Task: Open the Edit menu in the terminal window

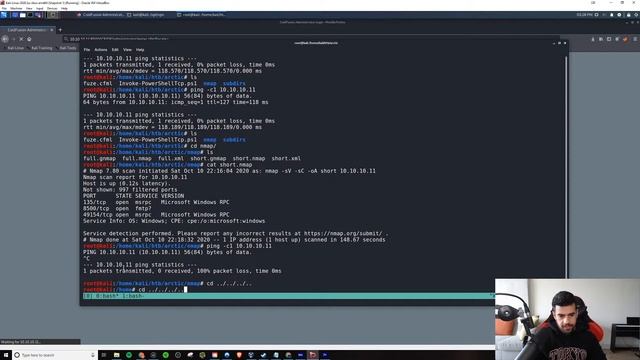Action: pyautogui.click(x=115, y=50)
